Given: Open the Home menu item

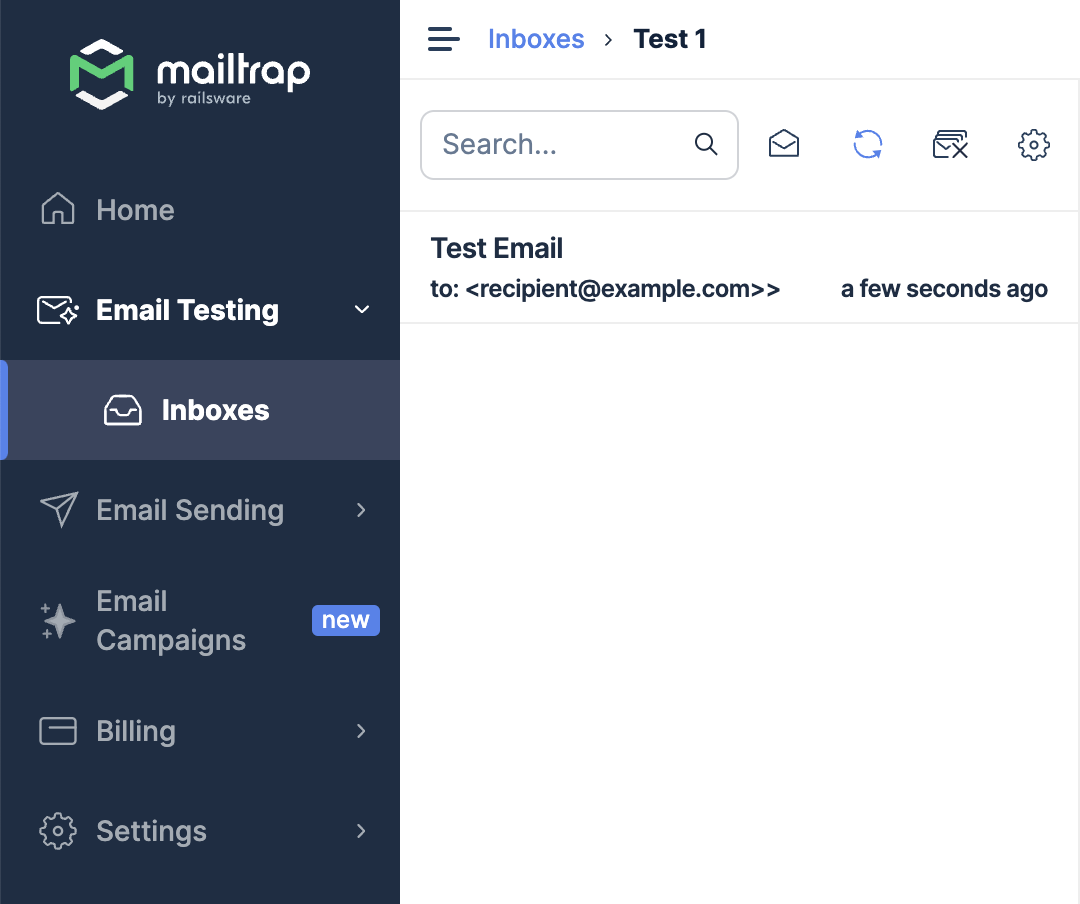Looking at the screenshot, I should click(x=135, y=210).
